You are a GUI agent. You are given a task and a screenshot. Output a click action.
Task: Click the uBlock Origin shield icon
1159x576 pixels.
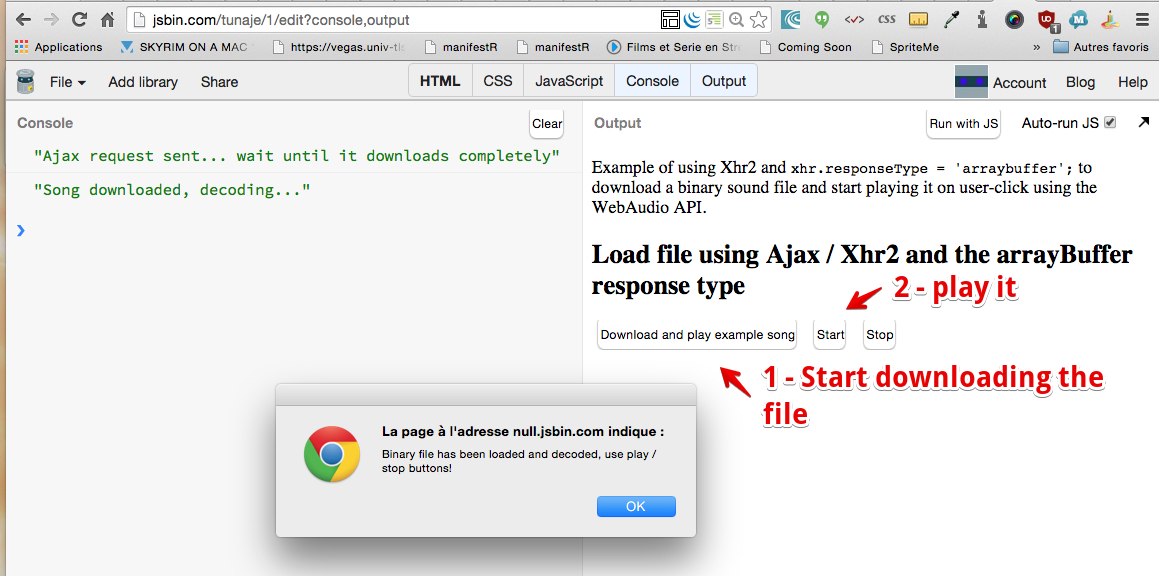[x=1048, y=19]
